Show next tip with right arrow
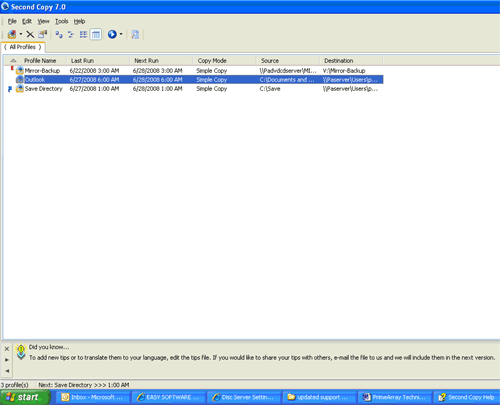 7,360
